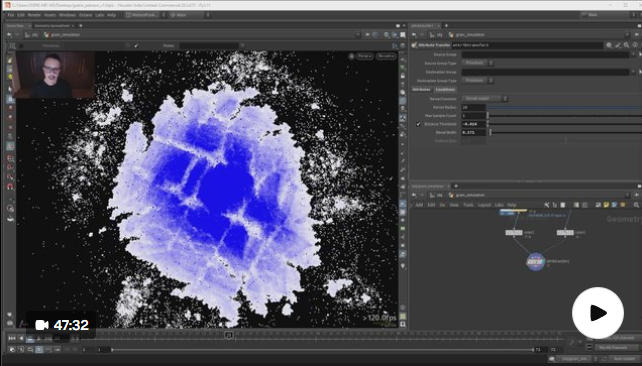Click the blue network box icon

615,205
